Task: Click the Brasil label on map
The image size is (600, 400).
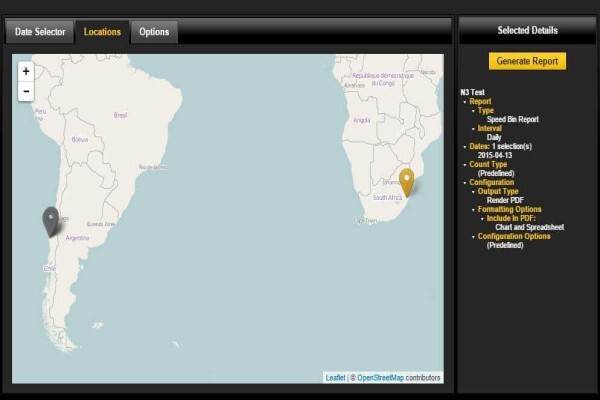Action: (x=120, y=115)
